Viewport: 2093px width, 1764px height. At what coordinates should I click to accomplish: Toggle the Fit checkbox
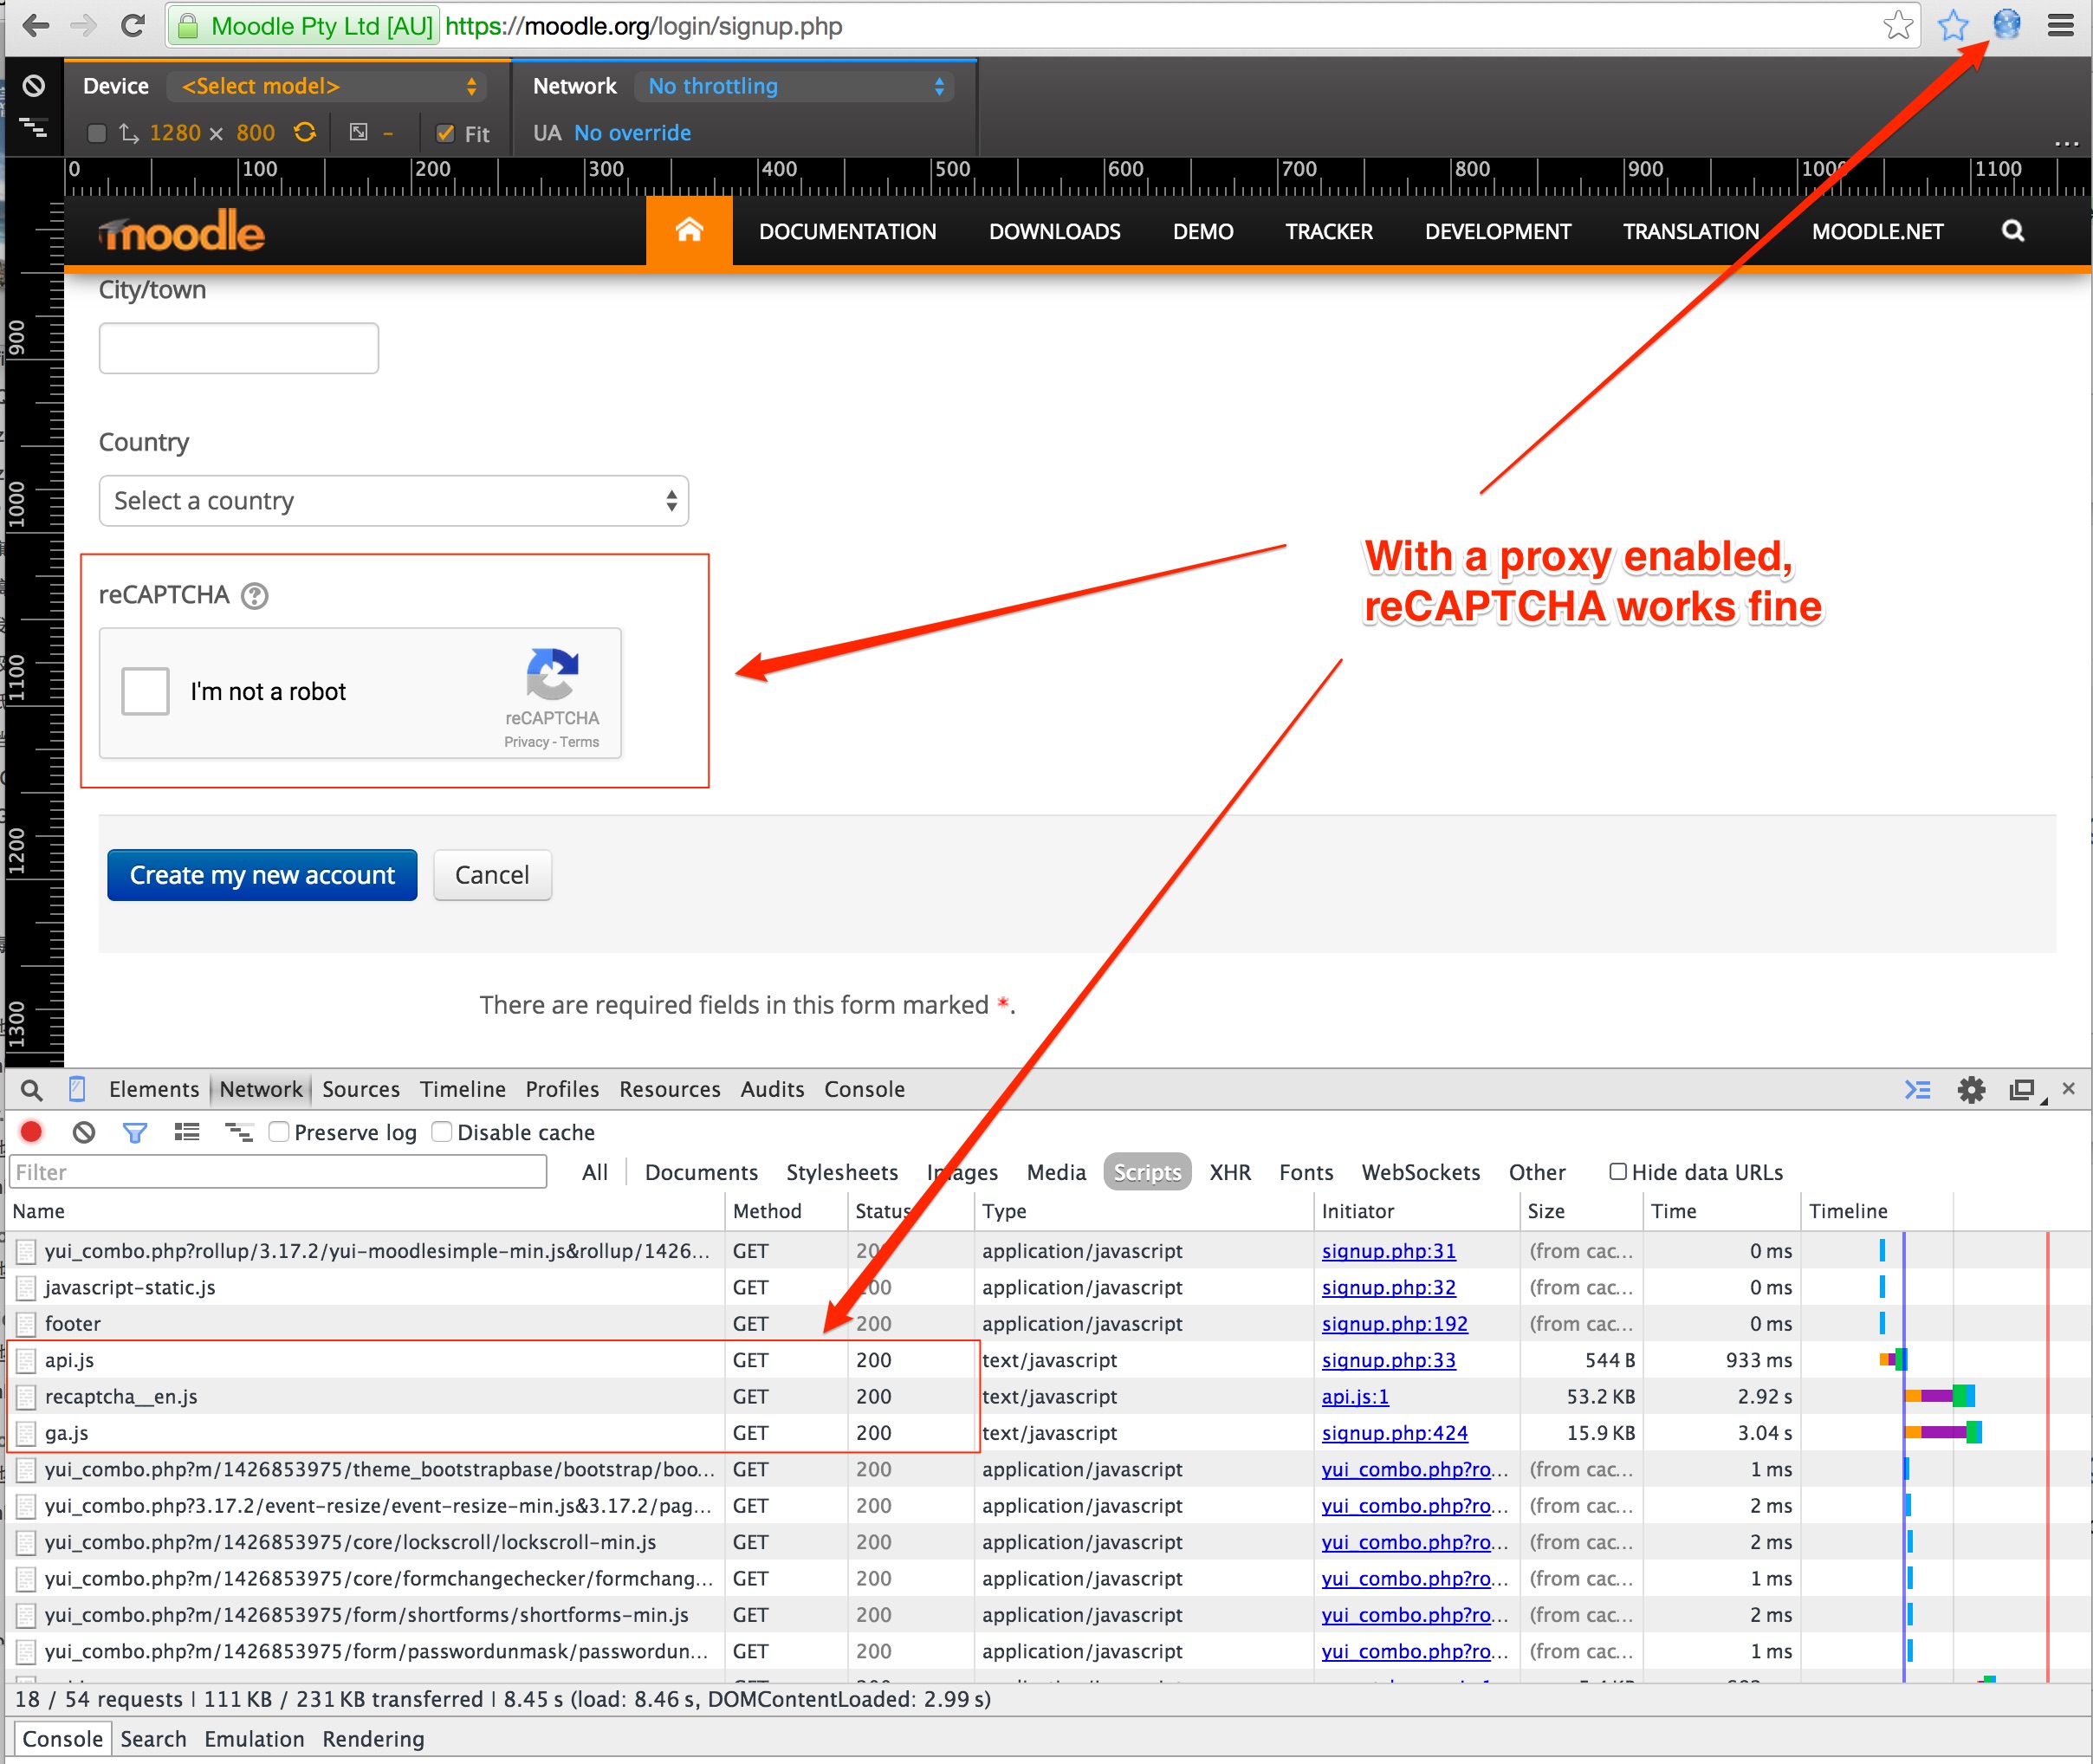pos(446,133)
